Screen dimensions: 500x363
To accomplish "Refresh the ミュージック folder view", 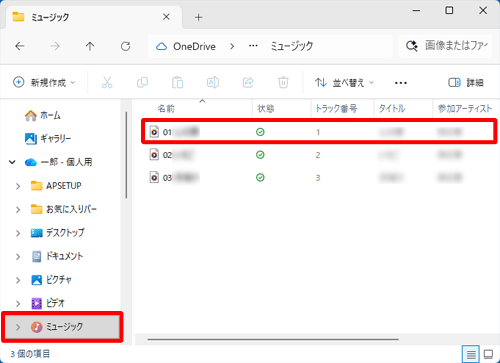I will coord(125,46).
